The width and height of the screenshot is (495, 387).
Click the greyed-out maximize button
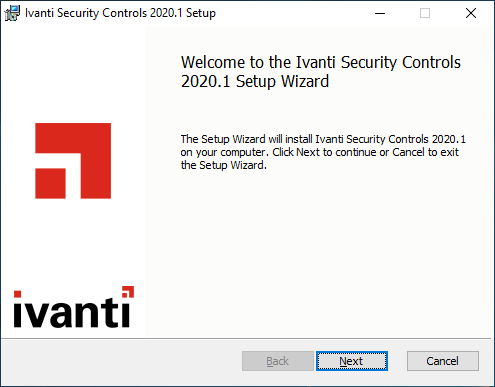[x=425, y=13]
